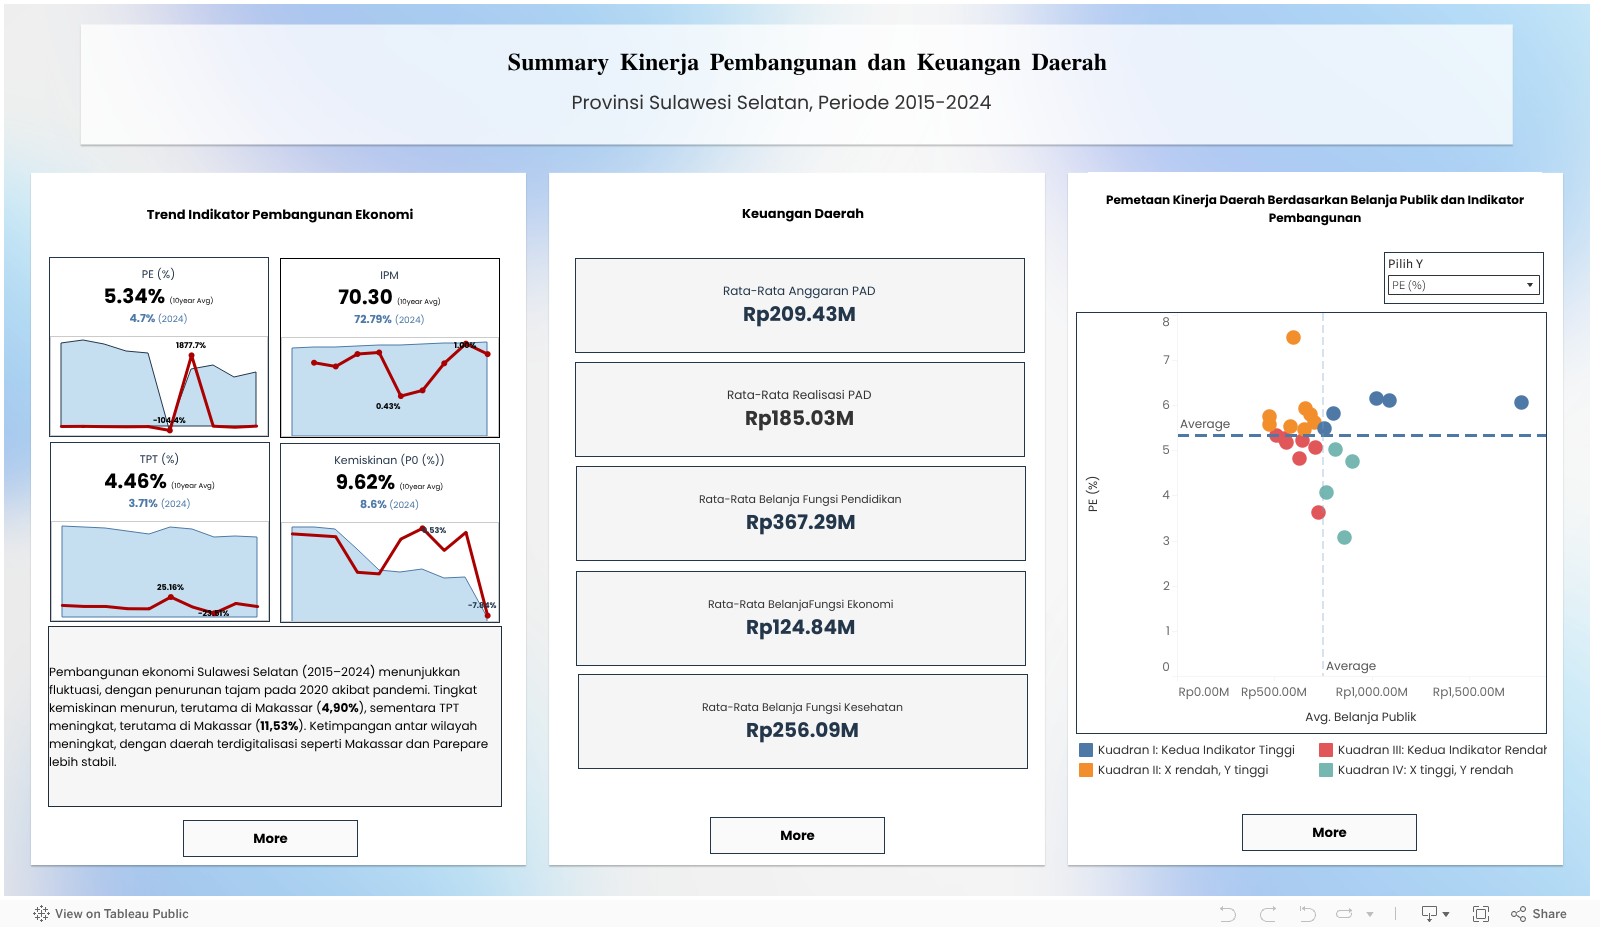The width and height of the screenshot is (1600, 927).
Task: Click the 4.7% (2024) label under PE
Action: (x=158, y=318)
